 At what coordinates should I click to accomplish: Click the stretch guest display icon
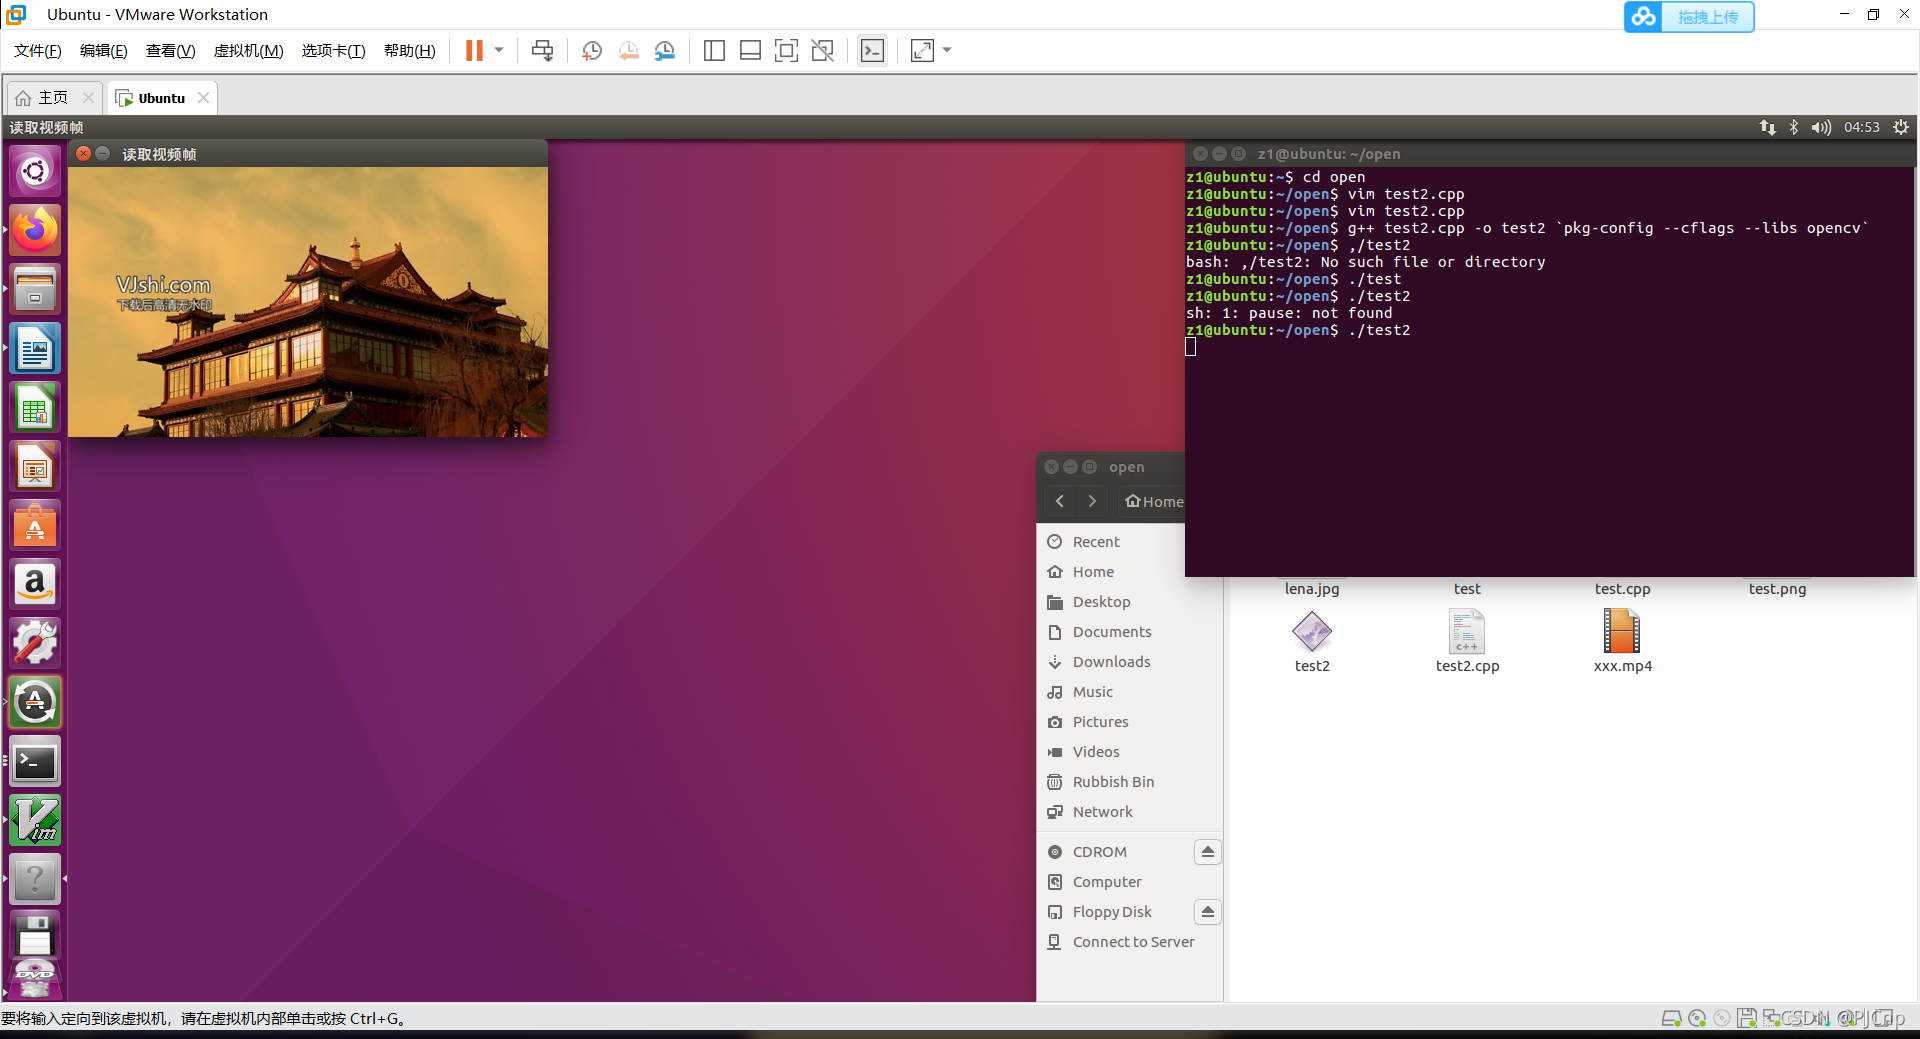point(922,51)
